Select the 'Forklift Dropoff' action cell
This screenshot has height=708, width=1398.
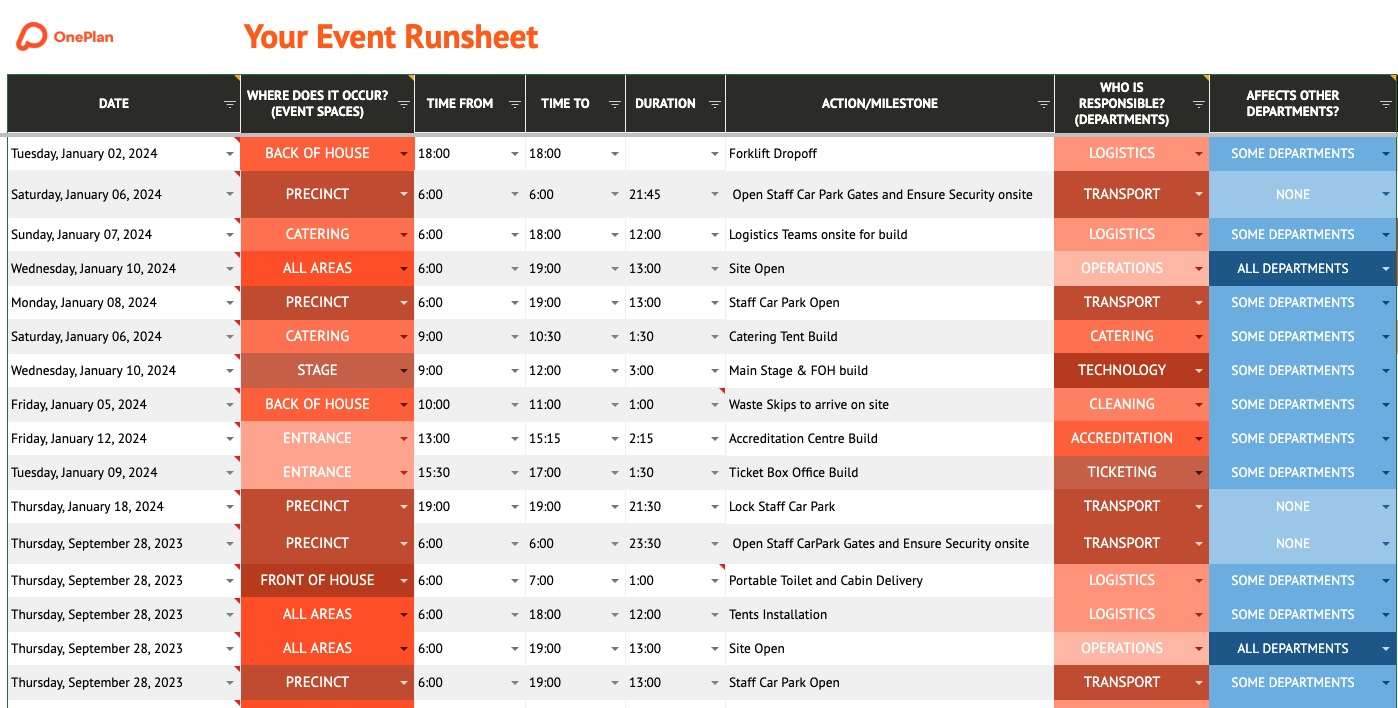889,154
